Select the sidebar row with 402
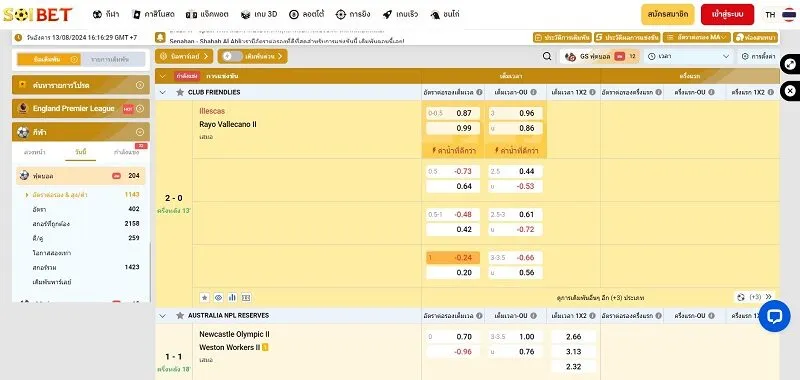The image size is (800, 380). [x=82, y=209]
